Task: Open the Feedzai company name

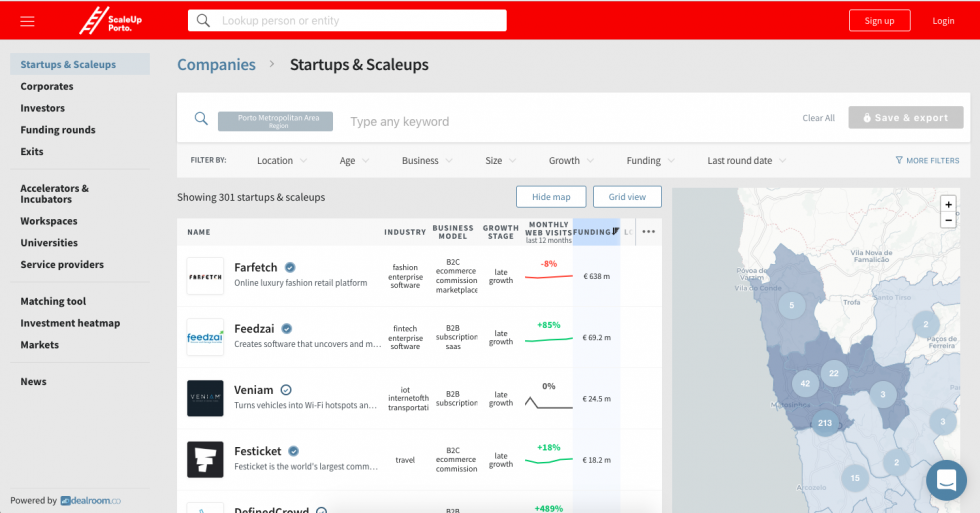Action: (x=254, y=329)
